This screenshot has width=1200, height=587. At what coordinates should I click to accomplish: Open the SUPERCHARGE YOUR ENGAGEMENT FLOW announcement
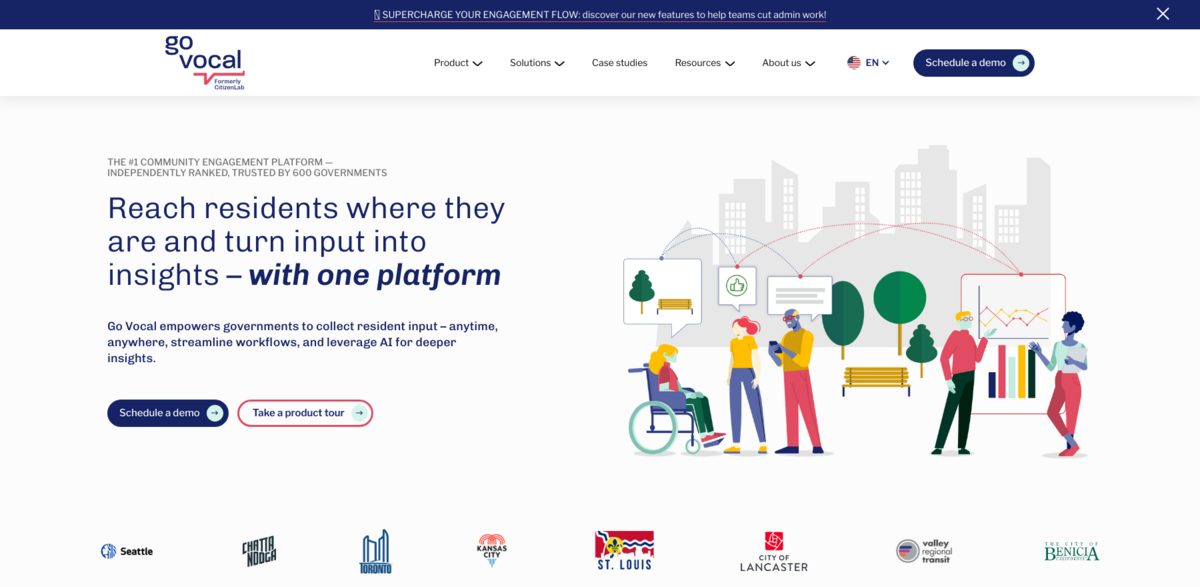600,14
